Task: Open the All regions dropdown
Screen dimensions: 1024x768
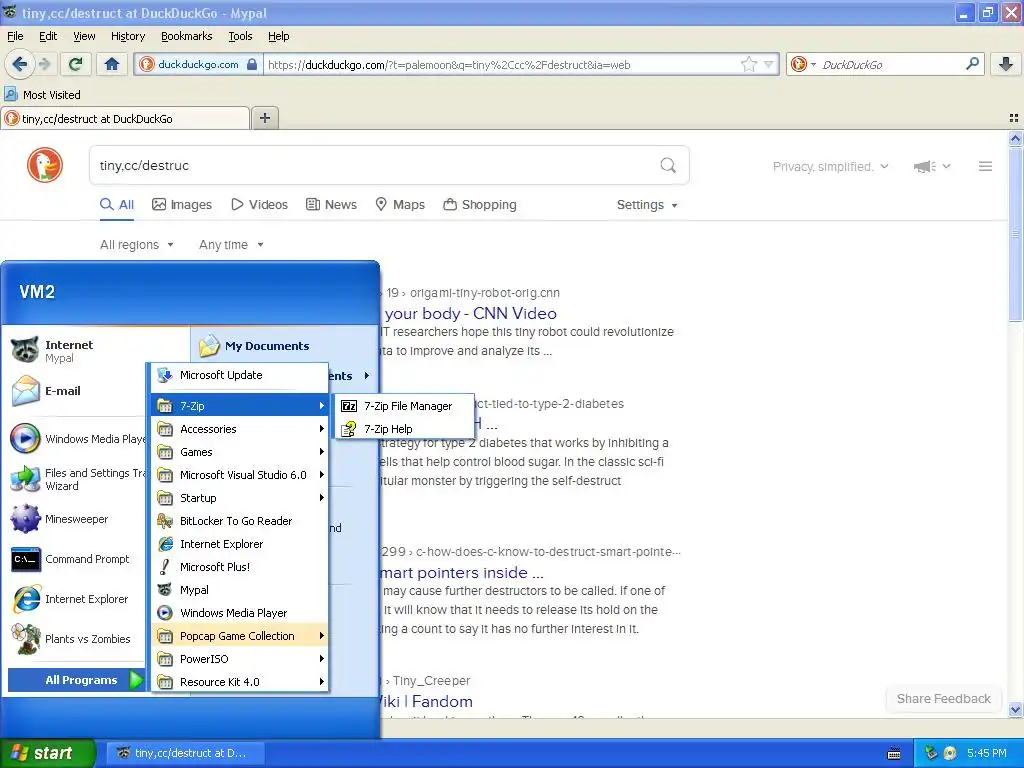Action: coord(136,244)
